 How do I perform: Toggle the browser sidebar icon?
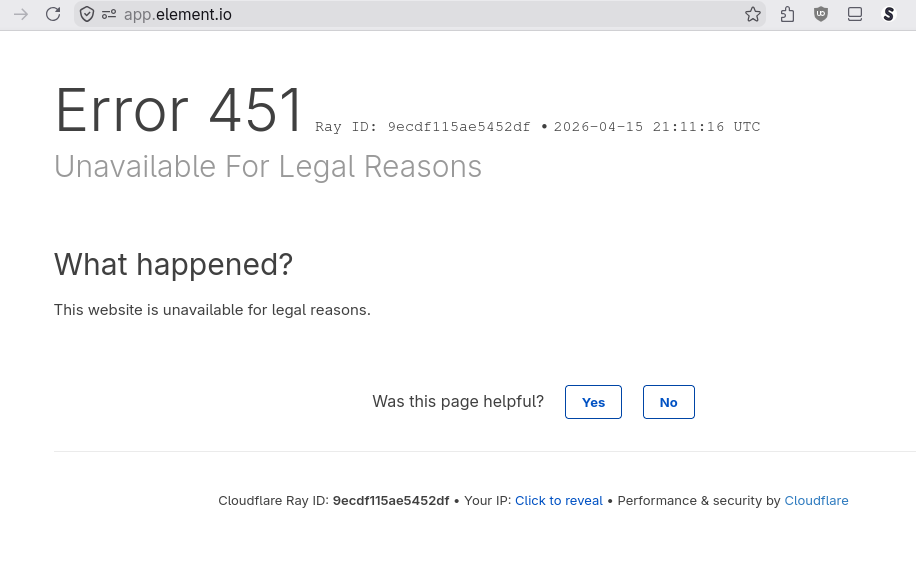tap(855, 14)
